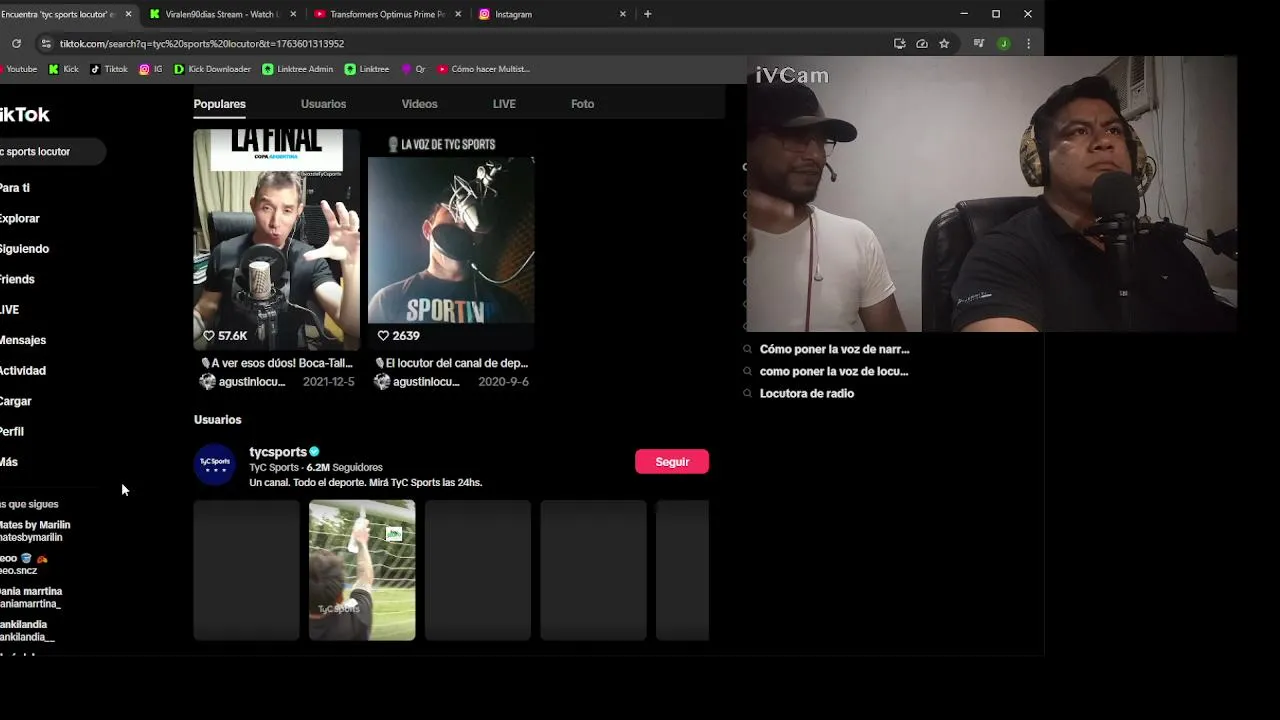Open Chrome three-dot menu
1280x720 pixels.
point(1028,43)
